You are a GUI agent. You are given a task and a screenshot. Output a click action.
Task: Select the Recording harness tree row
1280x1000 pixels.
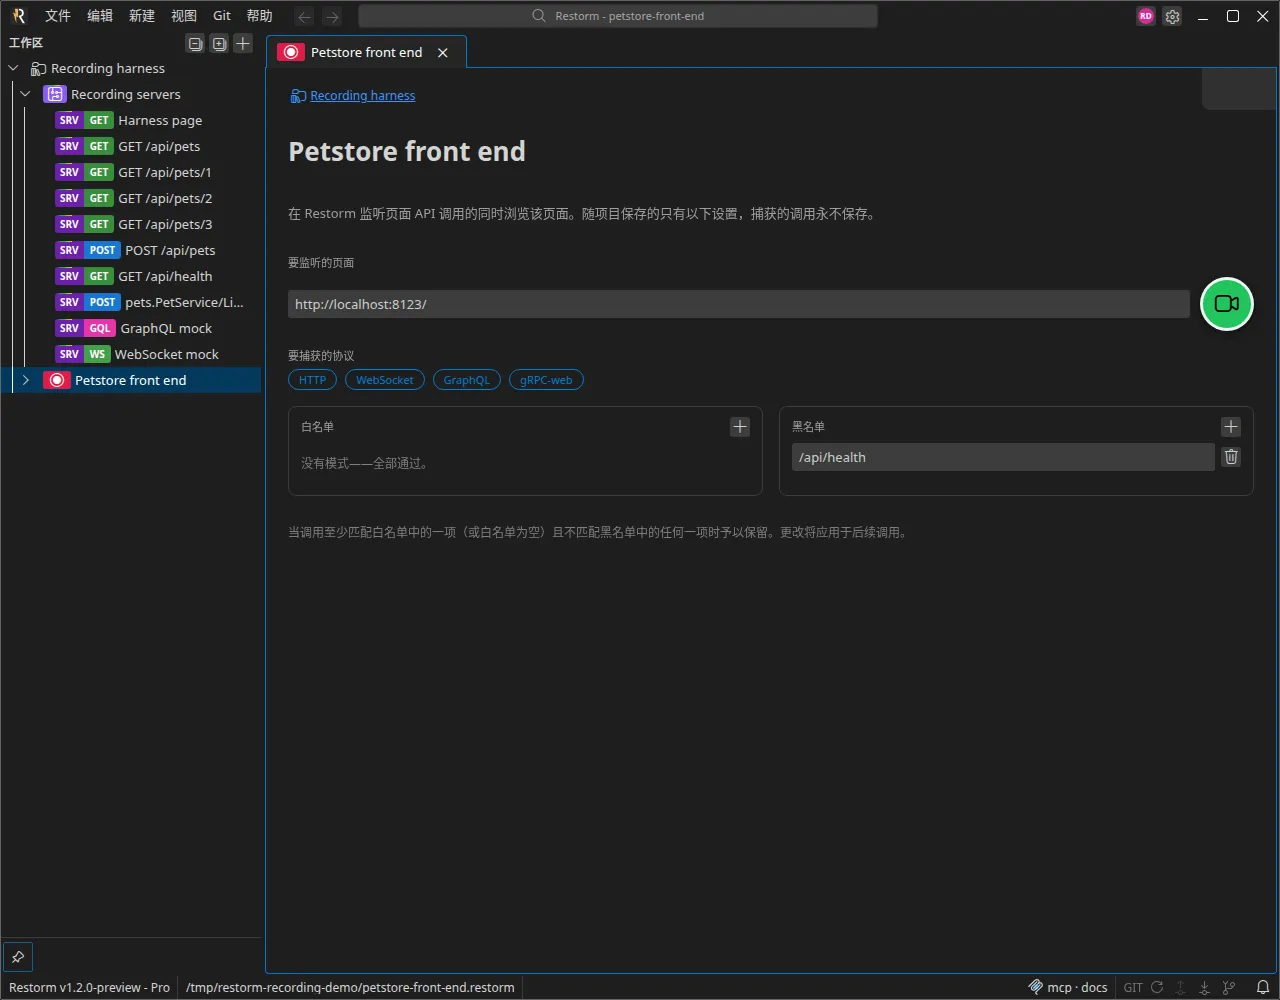pos(131,68)
